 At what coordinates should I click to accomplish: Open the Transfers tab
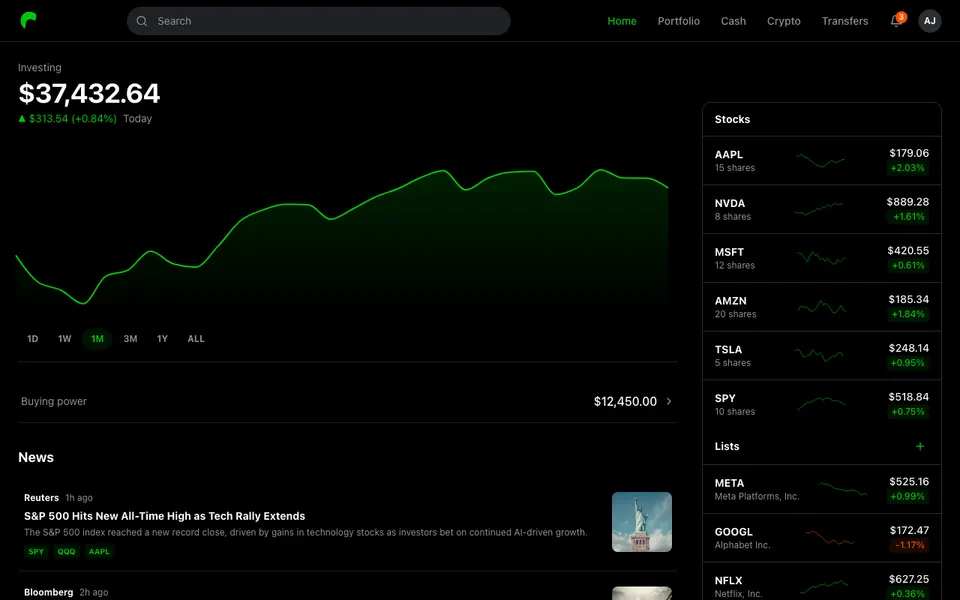[x=845, y=21]
